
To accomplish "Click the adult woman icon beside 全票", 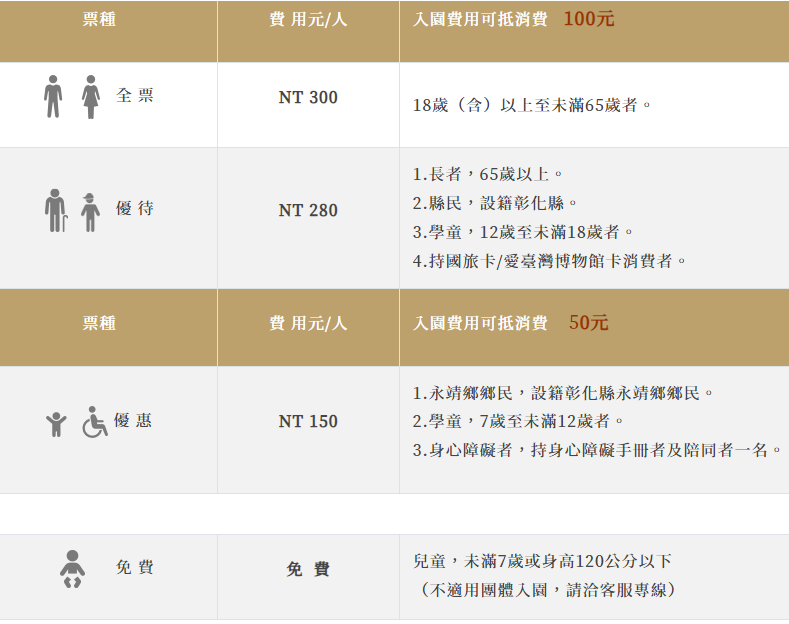I will click(91, 97).
